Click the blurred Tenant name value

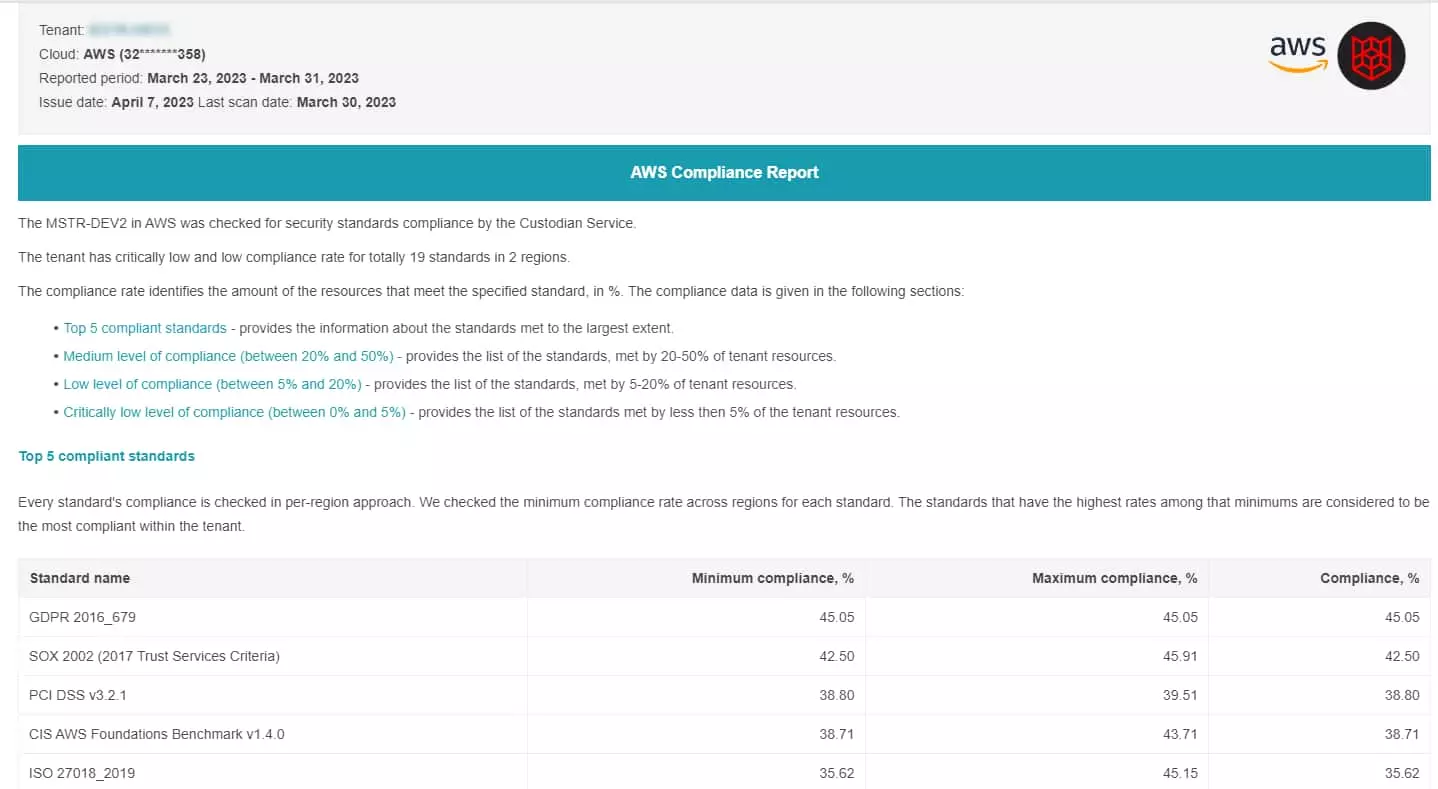tap(129, 30)
